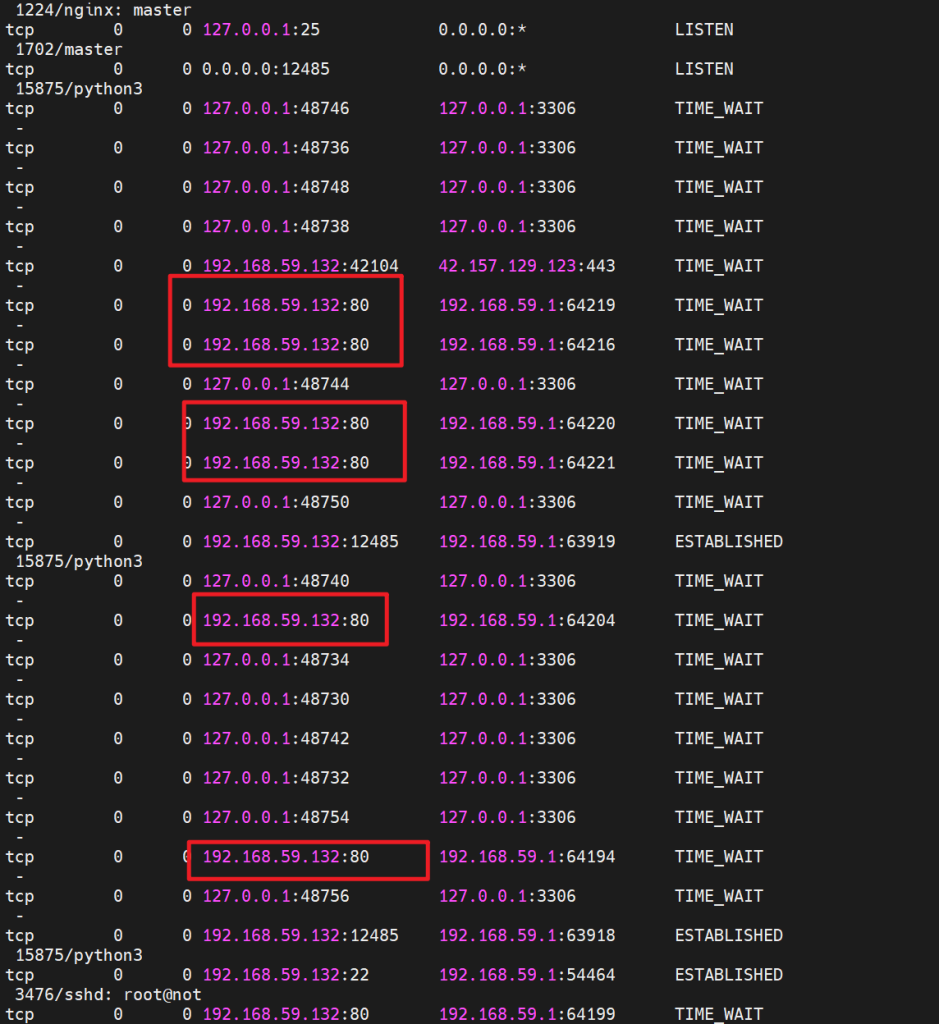Select foreign address 192.168.59.1:64219
The height and width of the screenshot is (1024, 939).
click(527, 305)
